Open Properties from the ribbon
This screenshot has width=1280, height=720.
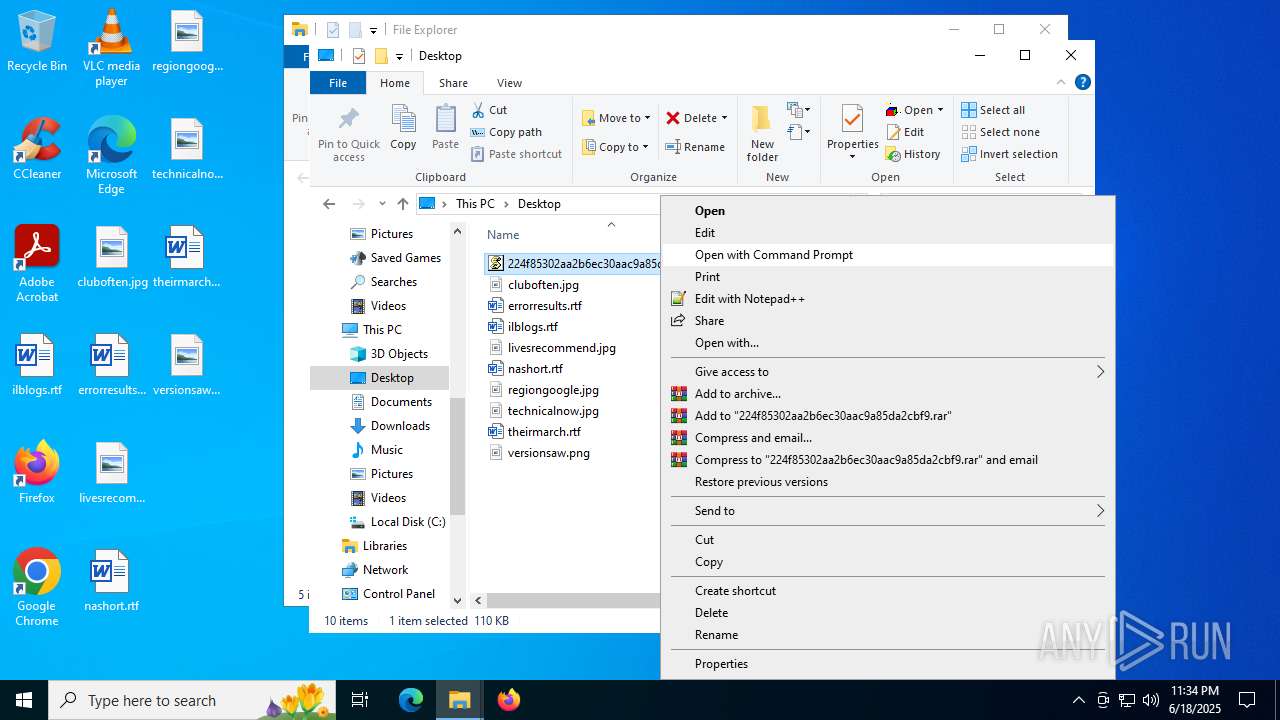[852, 132]
